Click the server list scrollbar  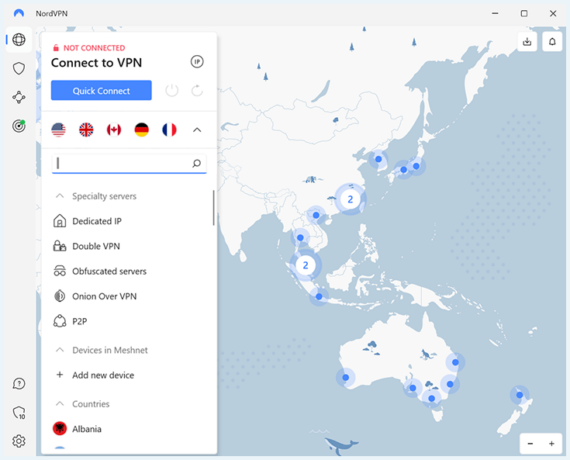tap(213, 208)
